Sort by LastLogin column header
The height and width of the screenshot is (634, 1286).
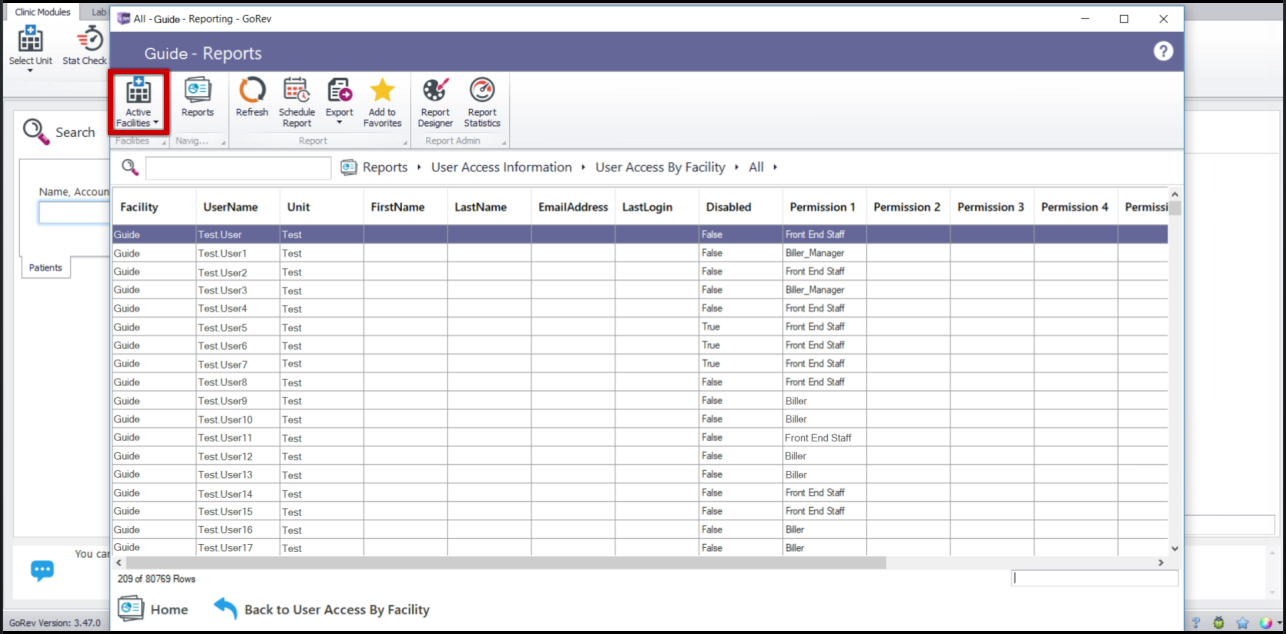657,207
